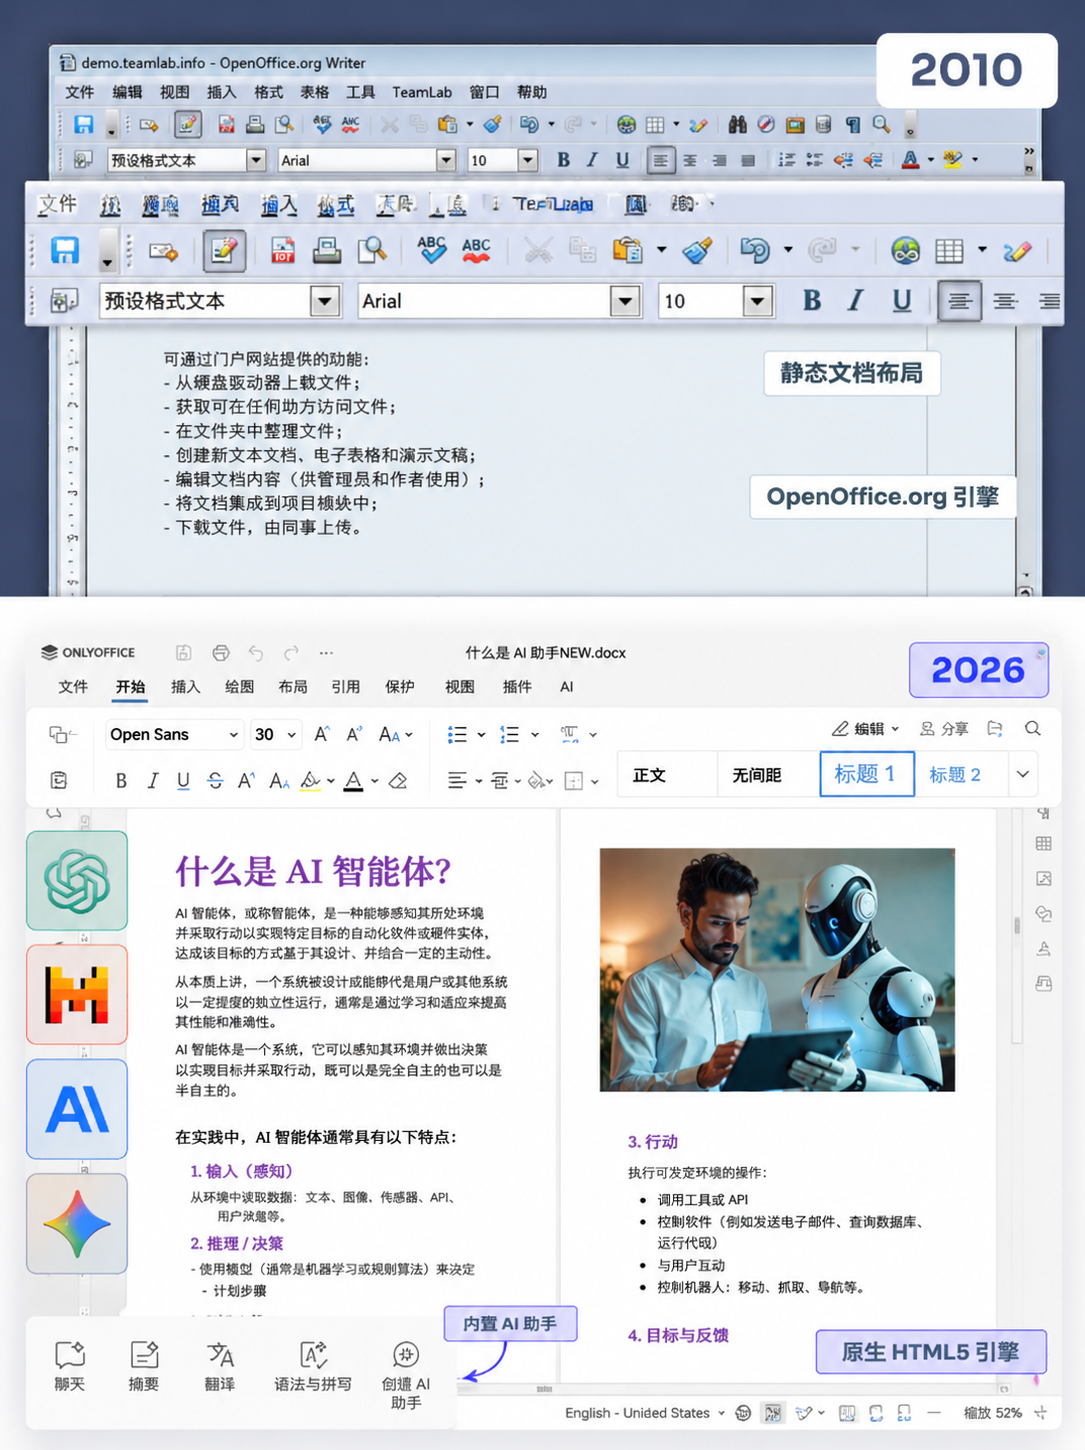Open the Navigator compass icon in OpenOffice toolbar
Screen dimensions: 1085x1450
766,124
